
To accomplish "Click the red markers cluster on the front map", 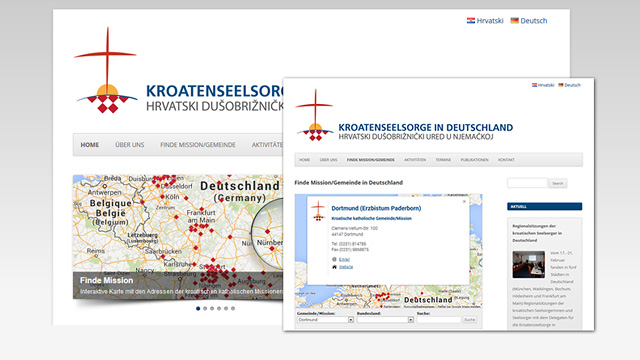I will pyautogui.click(x=382, y=296).
